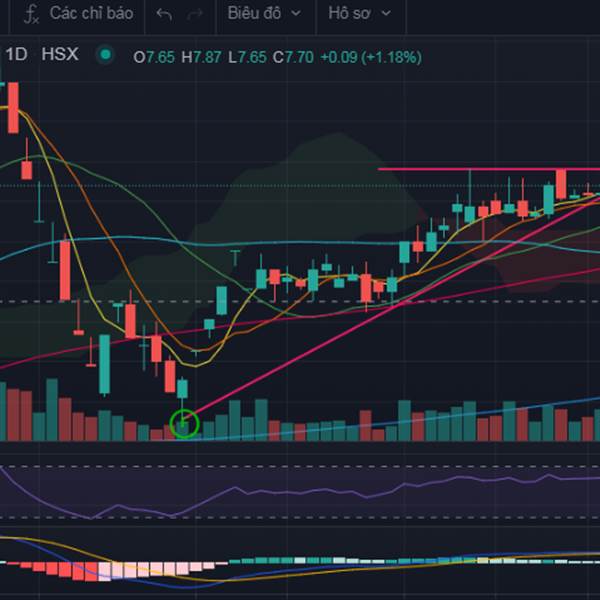The width and height of the screenshot is (600, 600).
Task: Expand the Hồ sơ dropdown
Action: click(360, 13)
